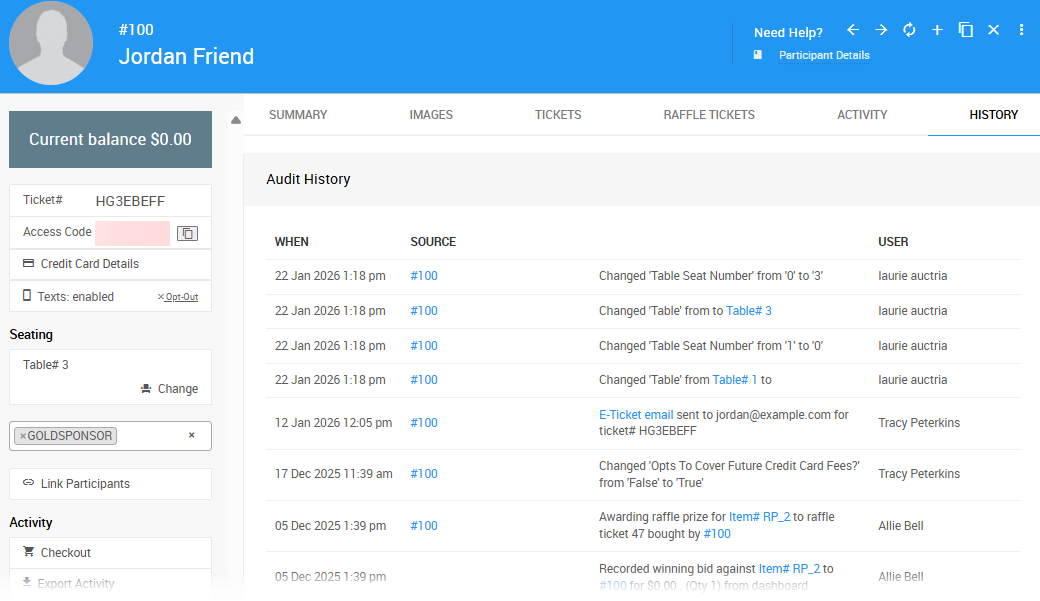Remove the GOLDSPONSOR tag
The height and width of the screenshot is (601, 1040).
point(23,436)
